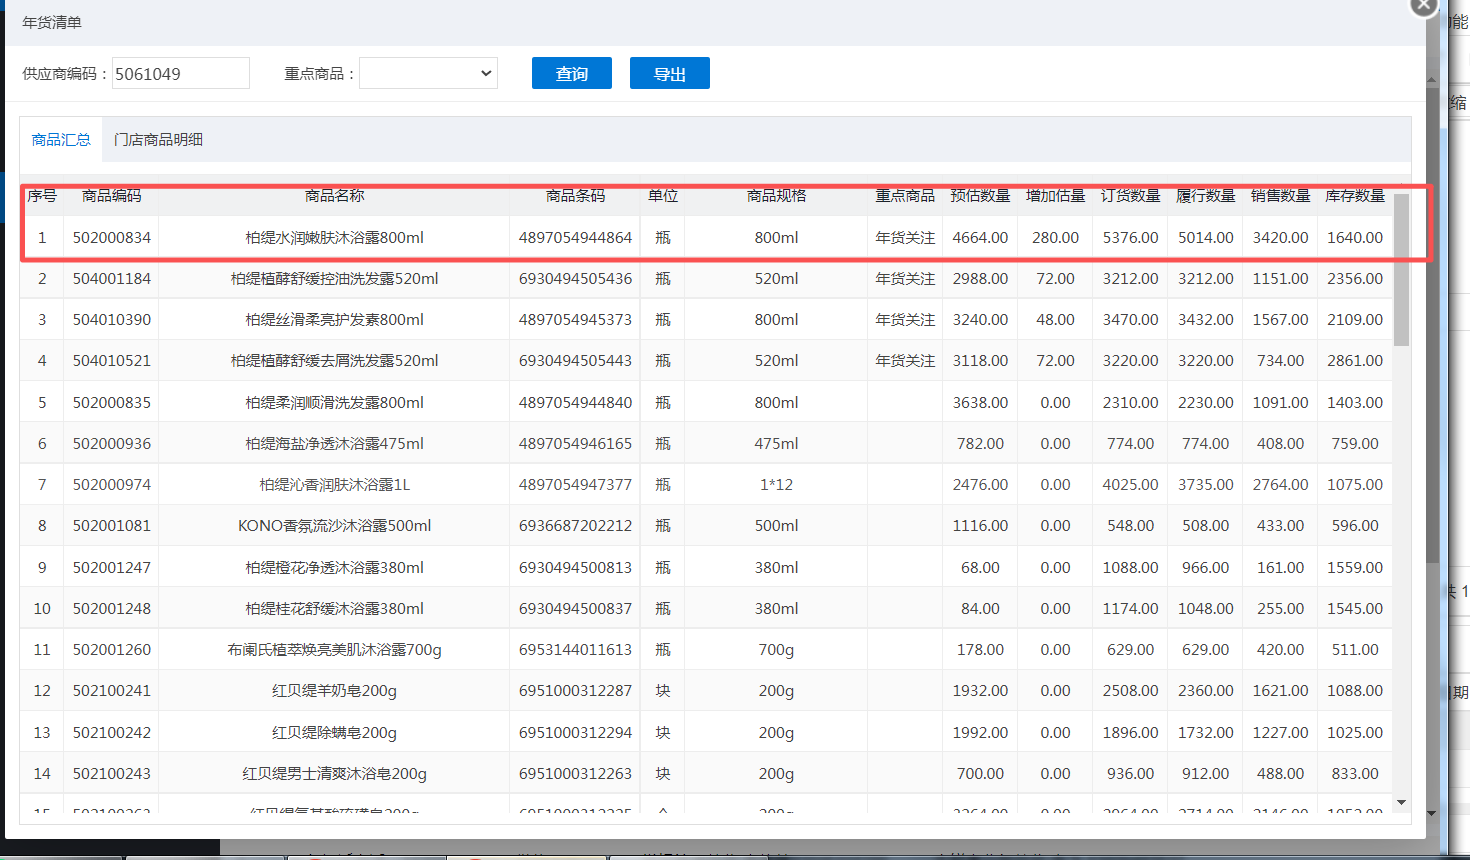Open the 门店商品明细 tab
This screenshot has width=1470, height=860.
[x=158, y=140]
